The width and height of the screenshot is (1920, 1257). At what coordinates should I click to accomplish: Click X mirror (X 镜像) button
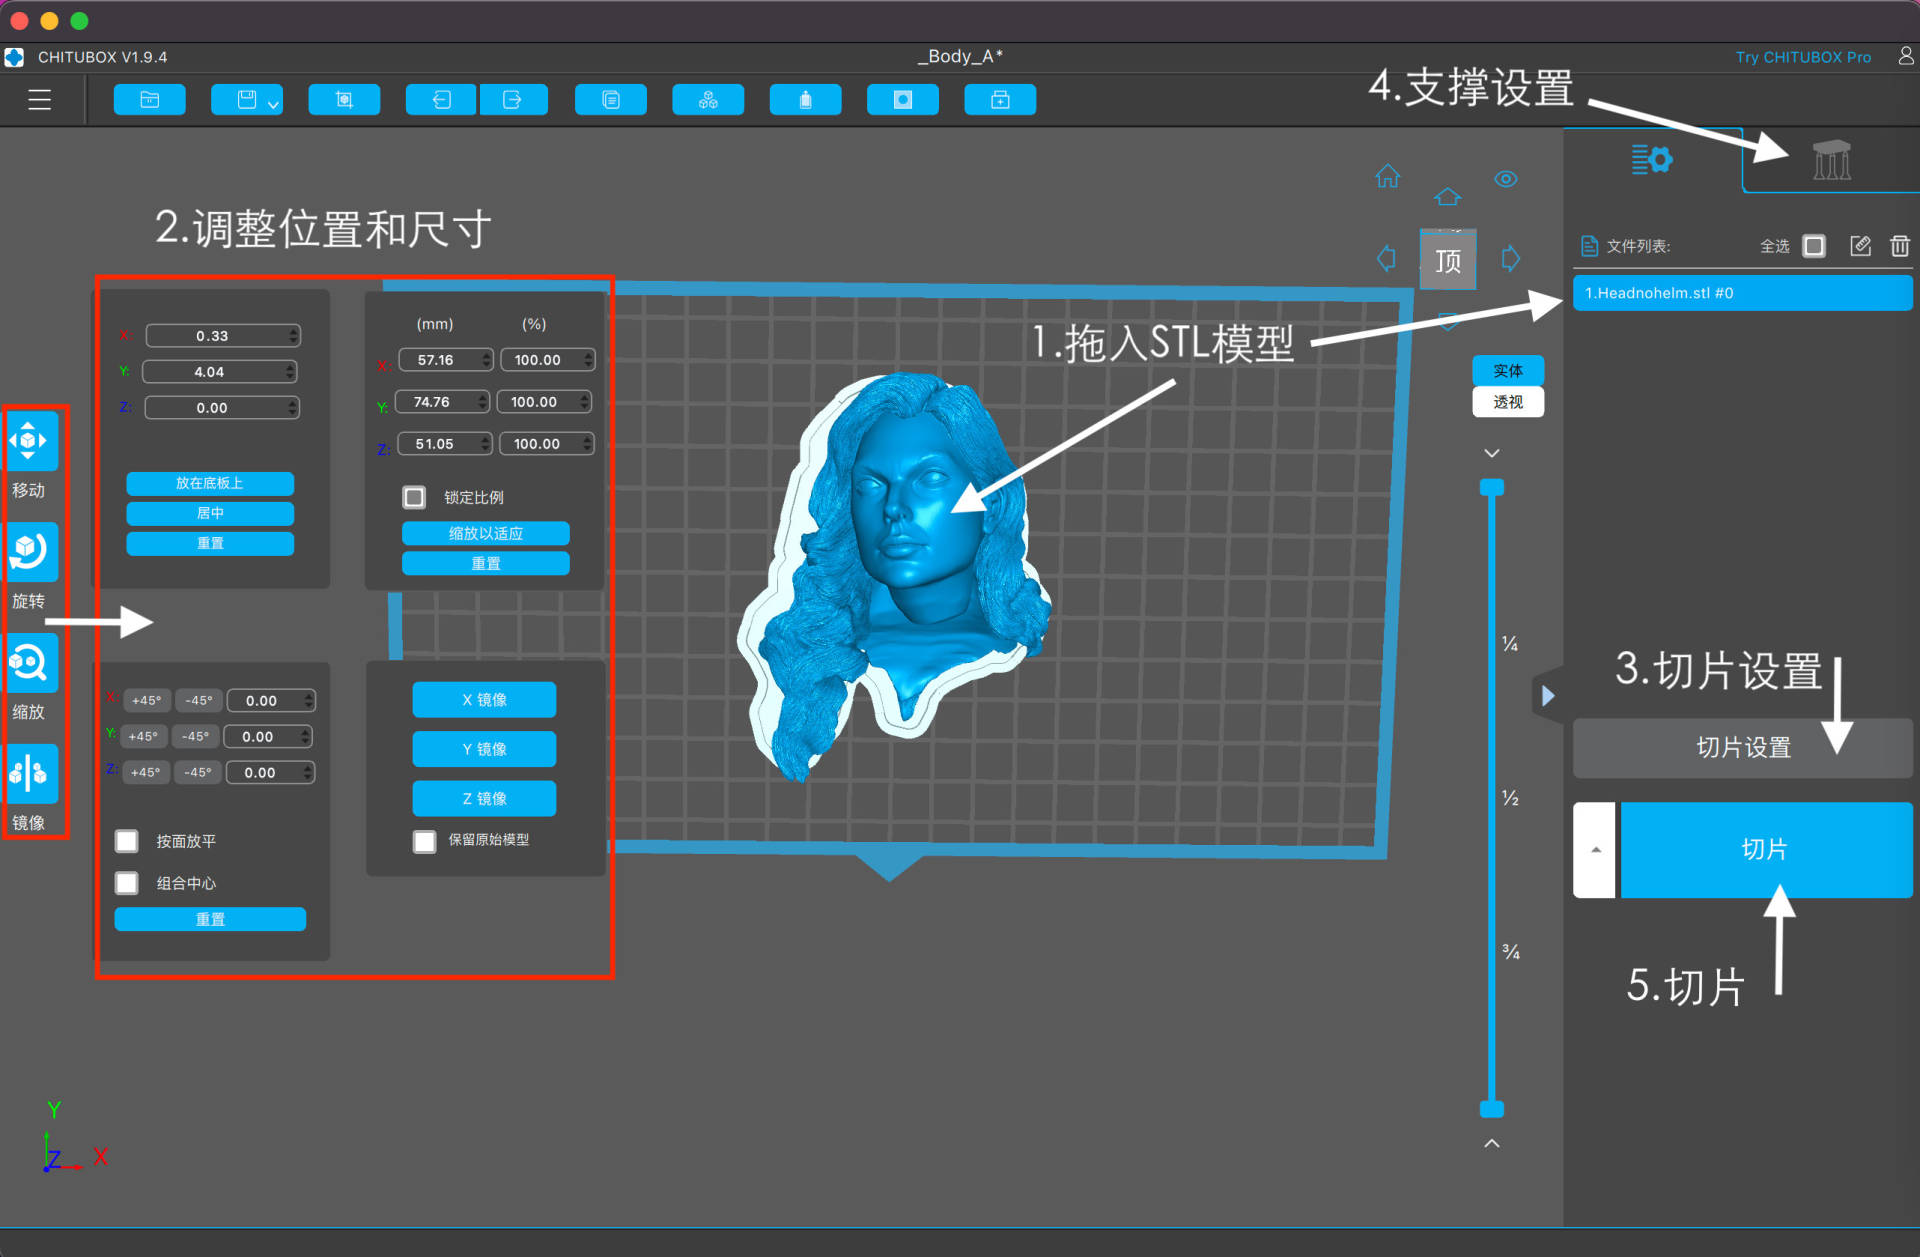point(484,700)
